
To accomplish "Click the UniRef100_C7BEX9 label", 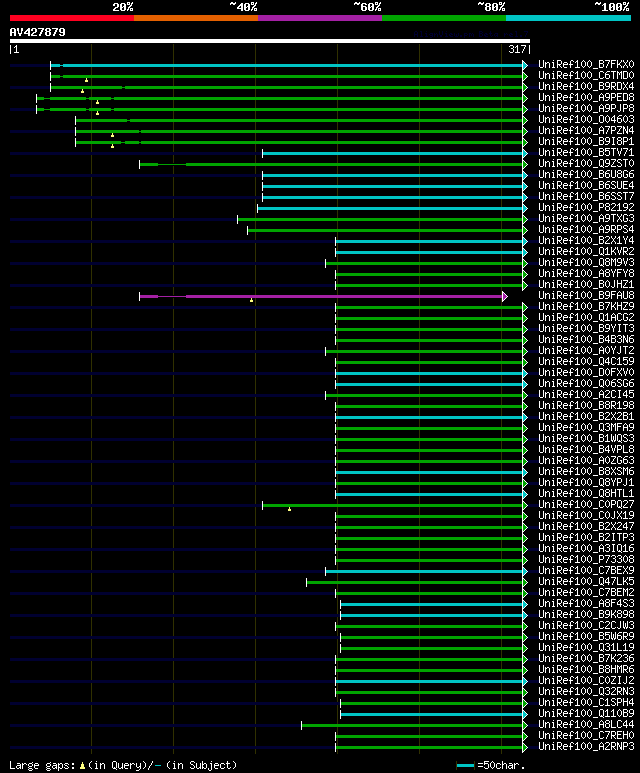I will (586, 570).
